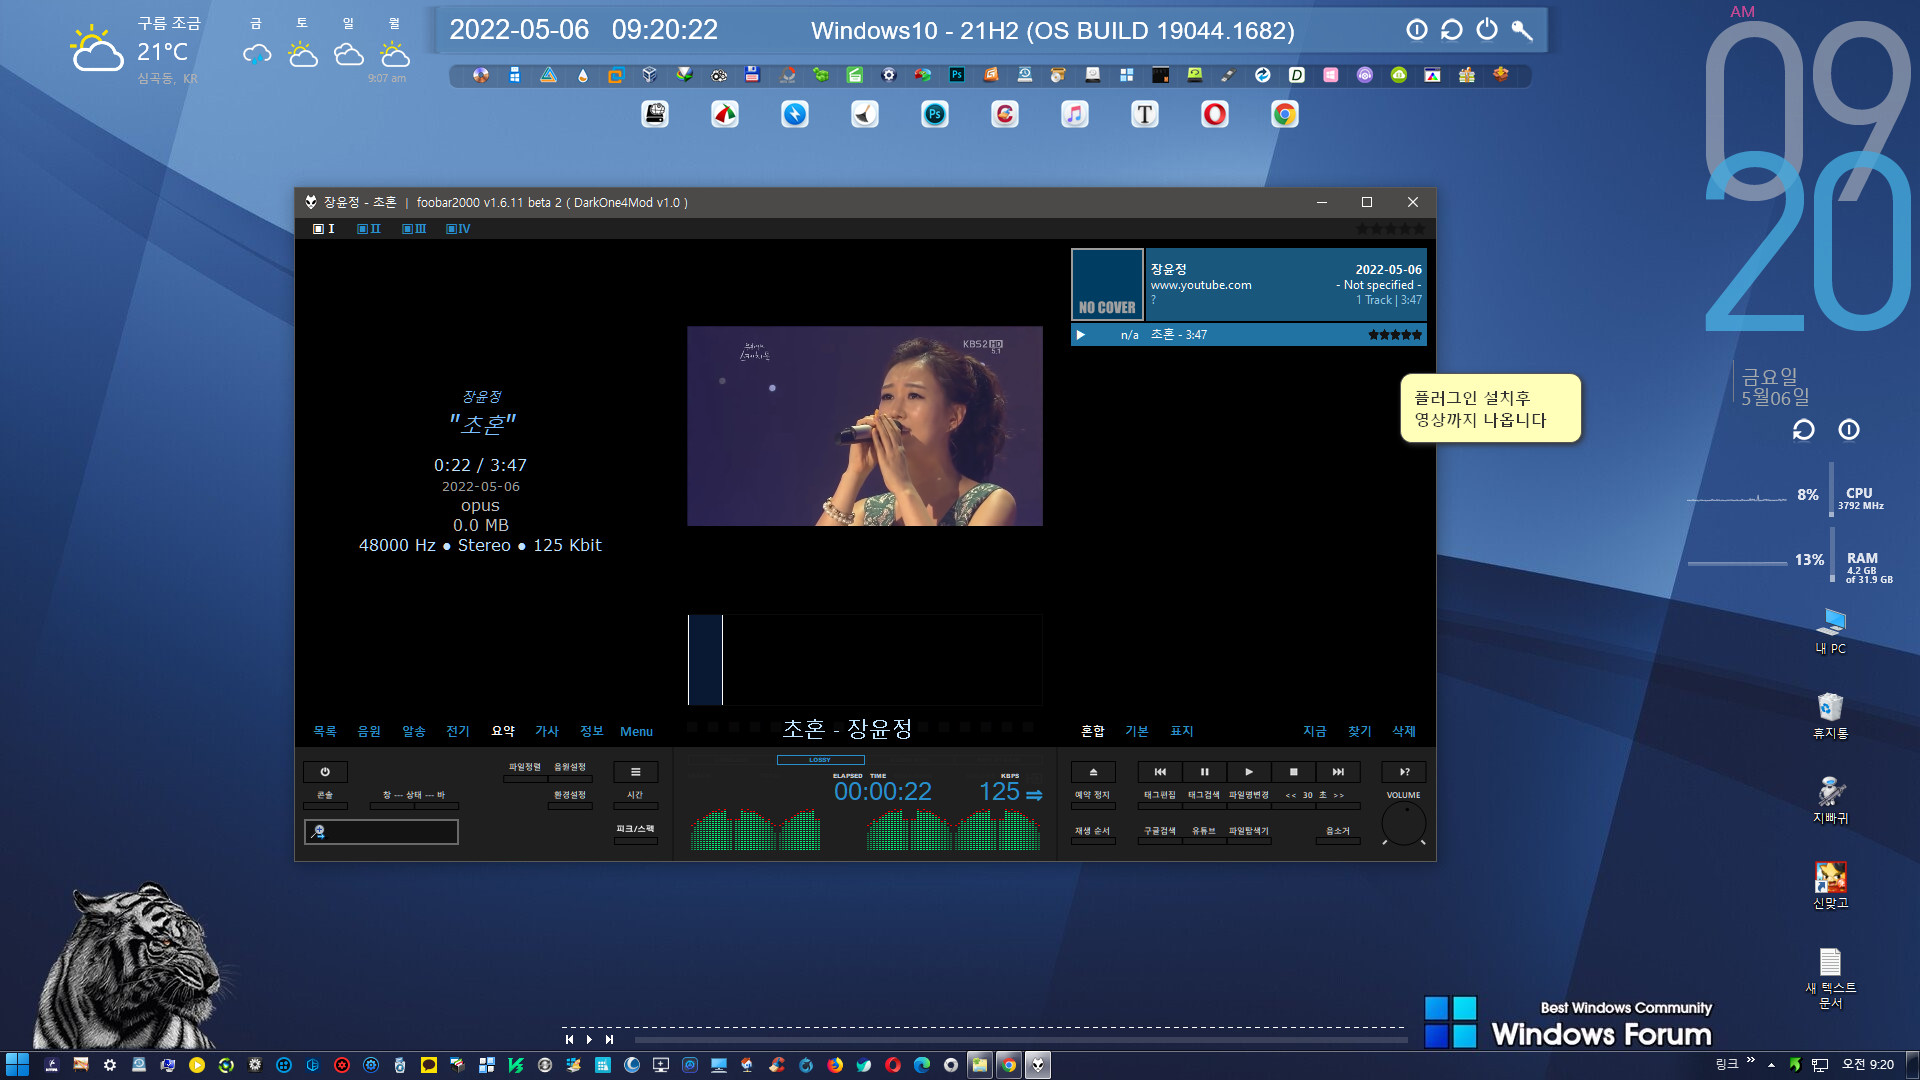Switch to layout tab II
The width and height of the screenshot is (1920, 1080).
pyautogui.click(x=369, y=229)
